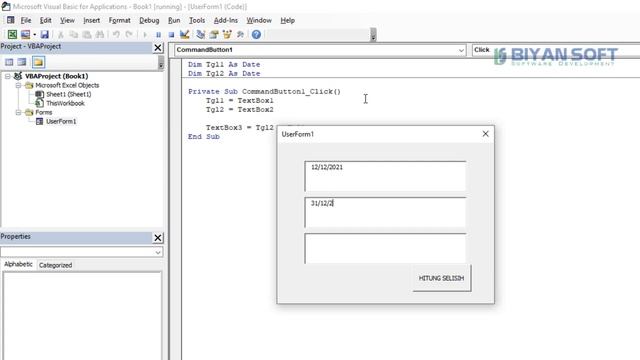This screenshot has width=640, height=360.
Task: Click the textbox containing 12/12/2021
Action: point(385,176)
